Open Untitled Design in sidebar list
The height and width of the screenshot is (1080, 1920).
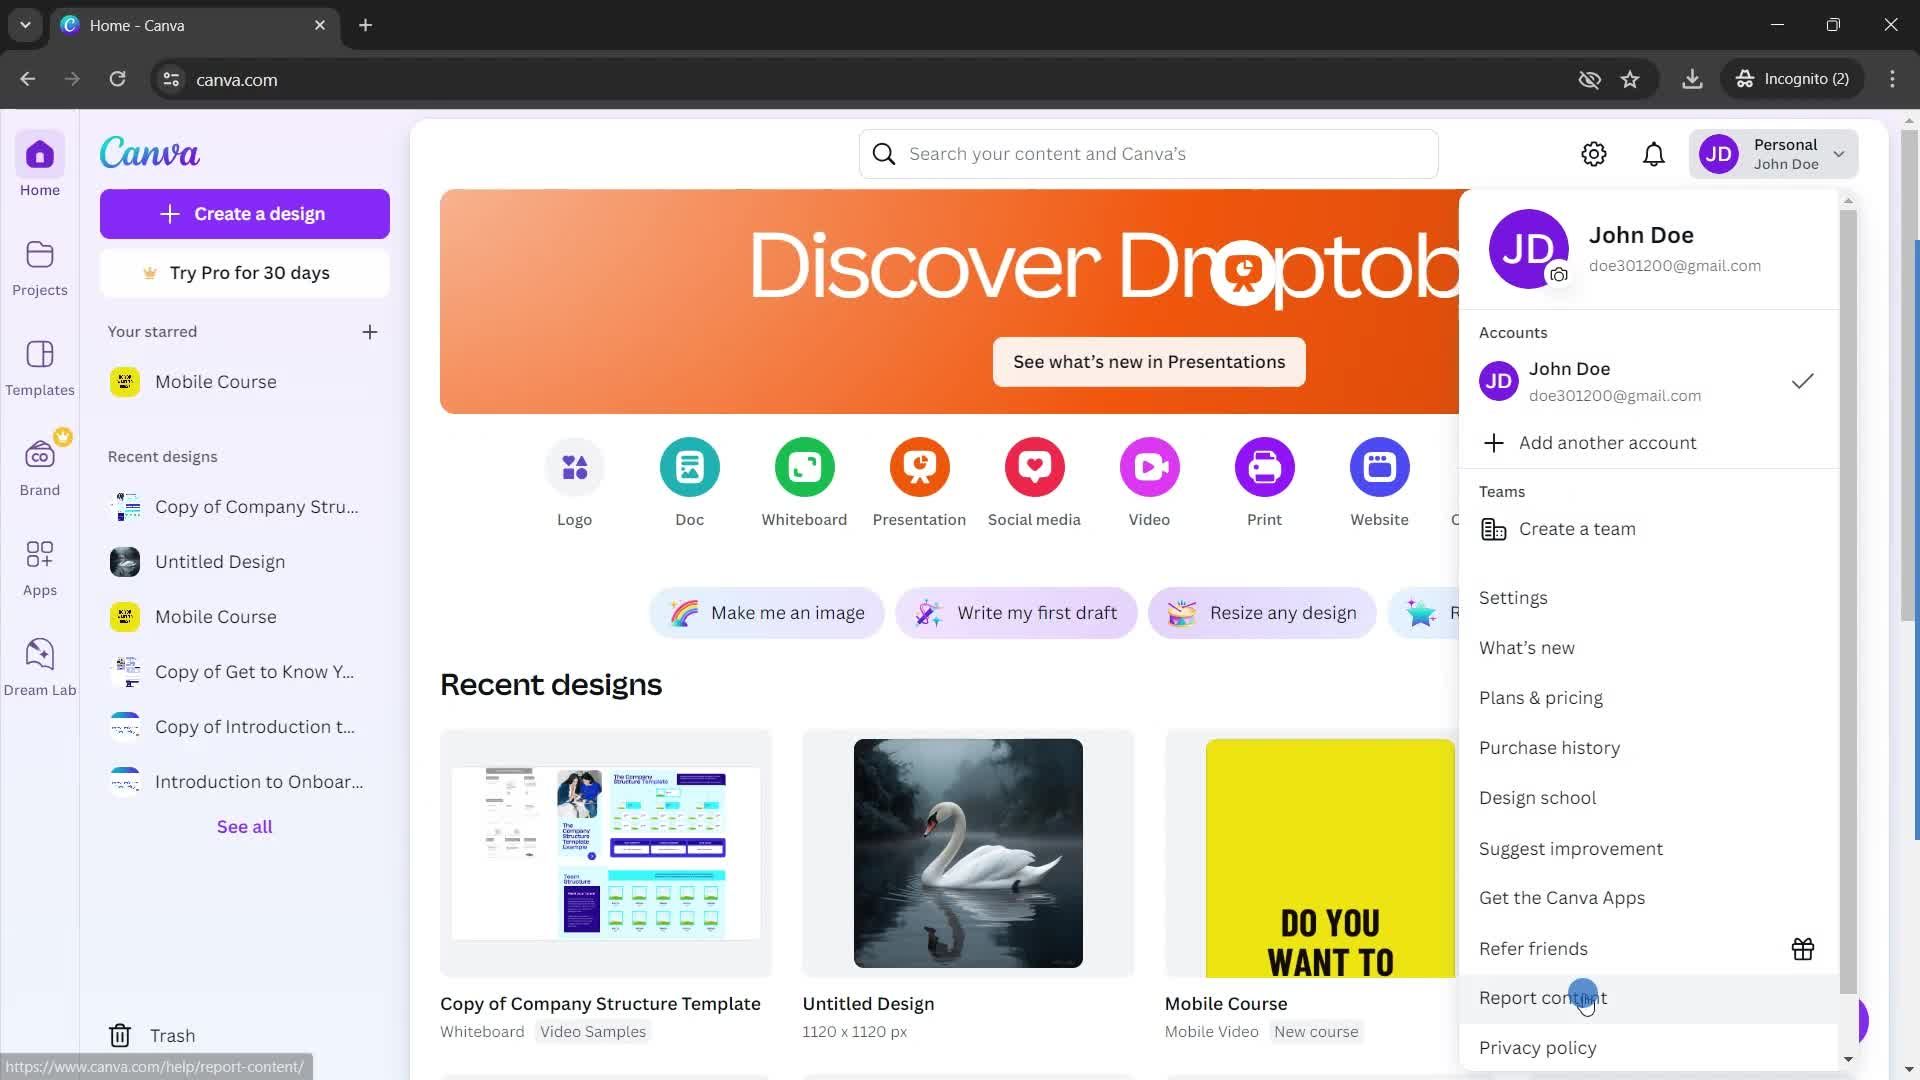click(245, 562)
